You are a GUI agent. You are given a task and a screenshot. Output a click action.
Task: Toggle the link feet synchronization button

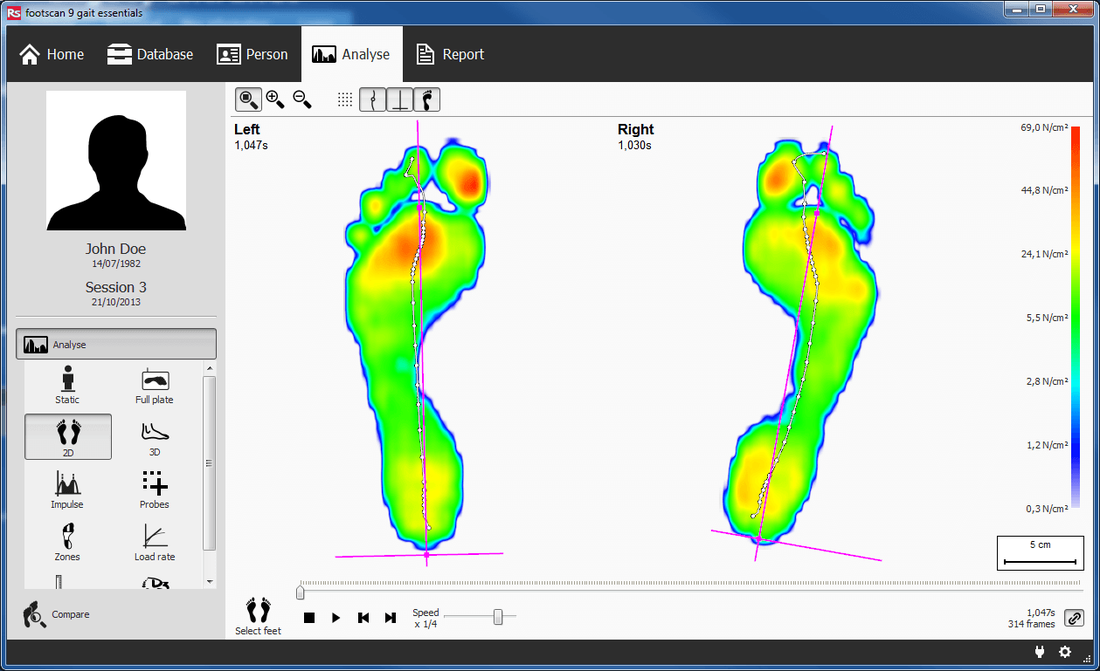pyautogui.click(x=1075, y=618)
